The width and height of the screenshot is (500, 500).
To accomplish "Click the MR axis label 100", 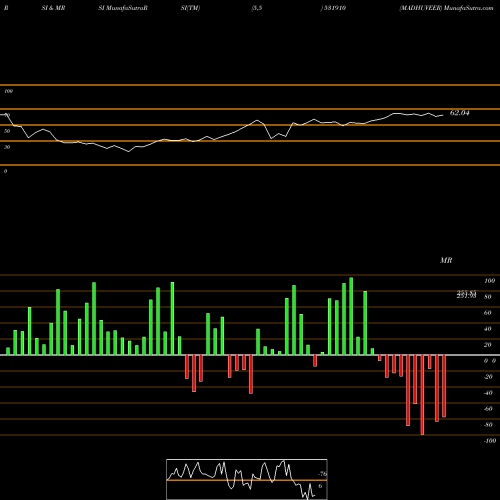I will point(490,281).
